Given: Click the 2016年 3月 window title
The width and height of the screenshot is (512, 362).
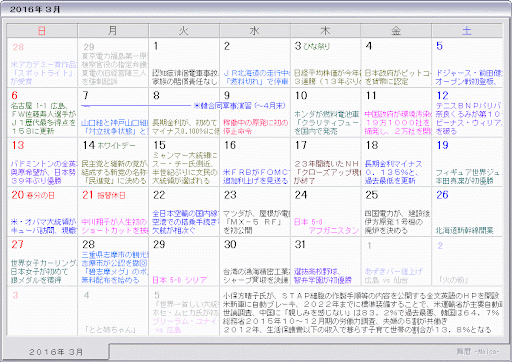Looking at the screenshot, I should [35, 9].
